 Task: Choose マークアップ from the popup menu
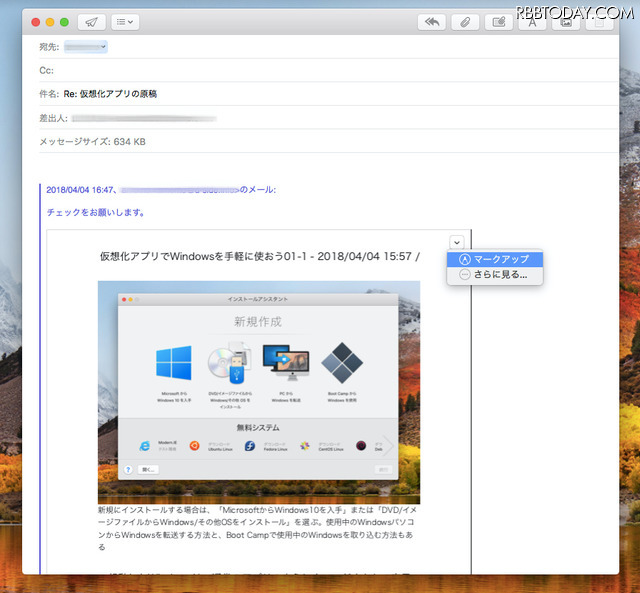[x=495, y=259]
